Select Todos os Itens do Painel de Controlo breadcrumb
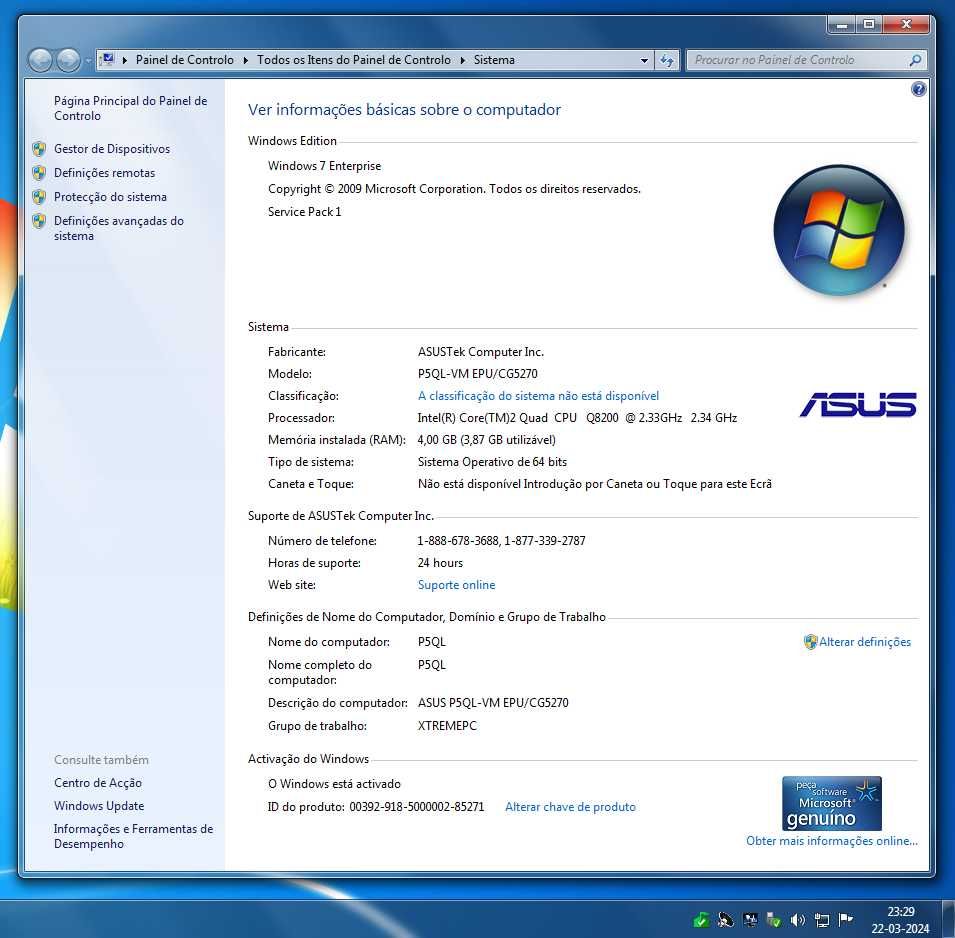Viewport: 955px width, 938px height. tap(354, 60)
